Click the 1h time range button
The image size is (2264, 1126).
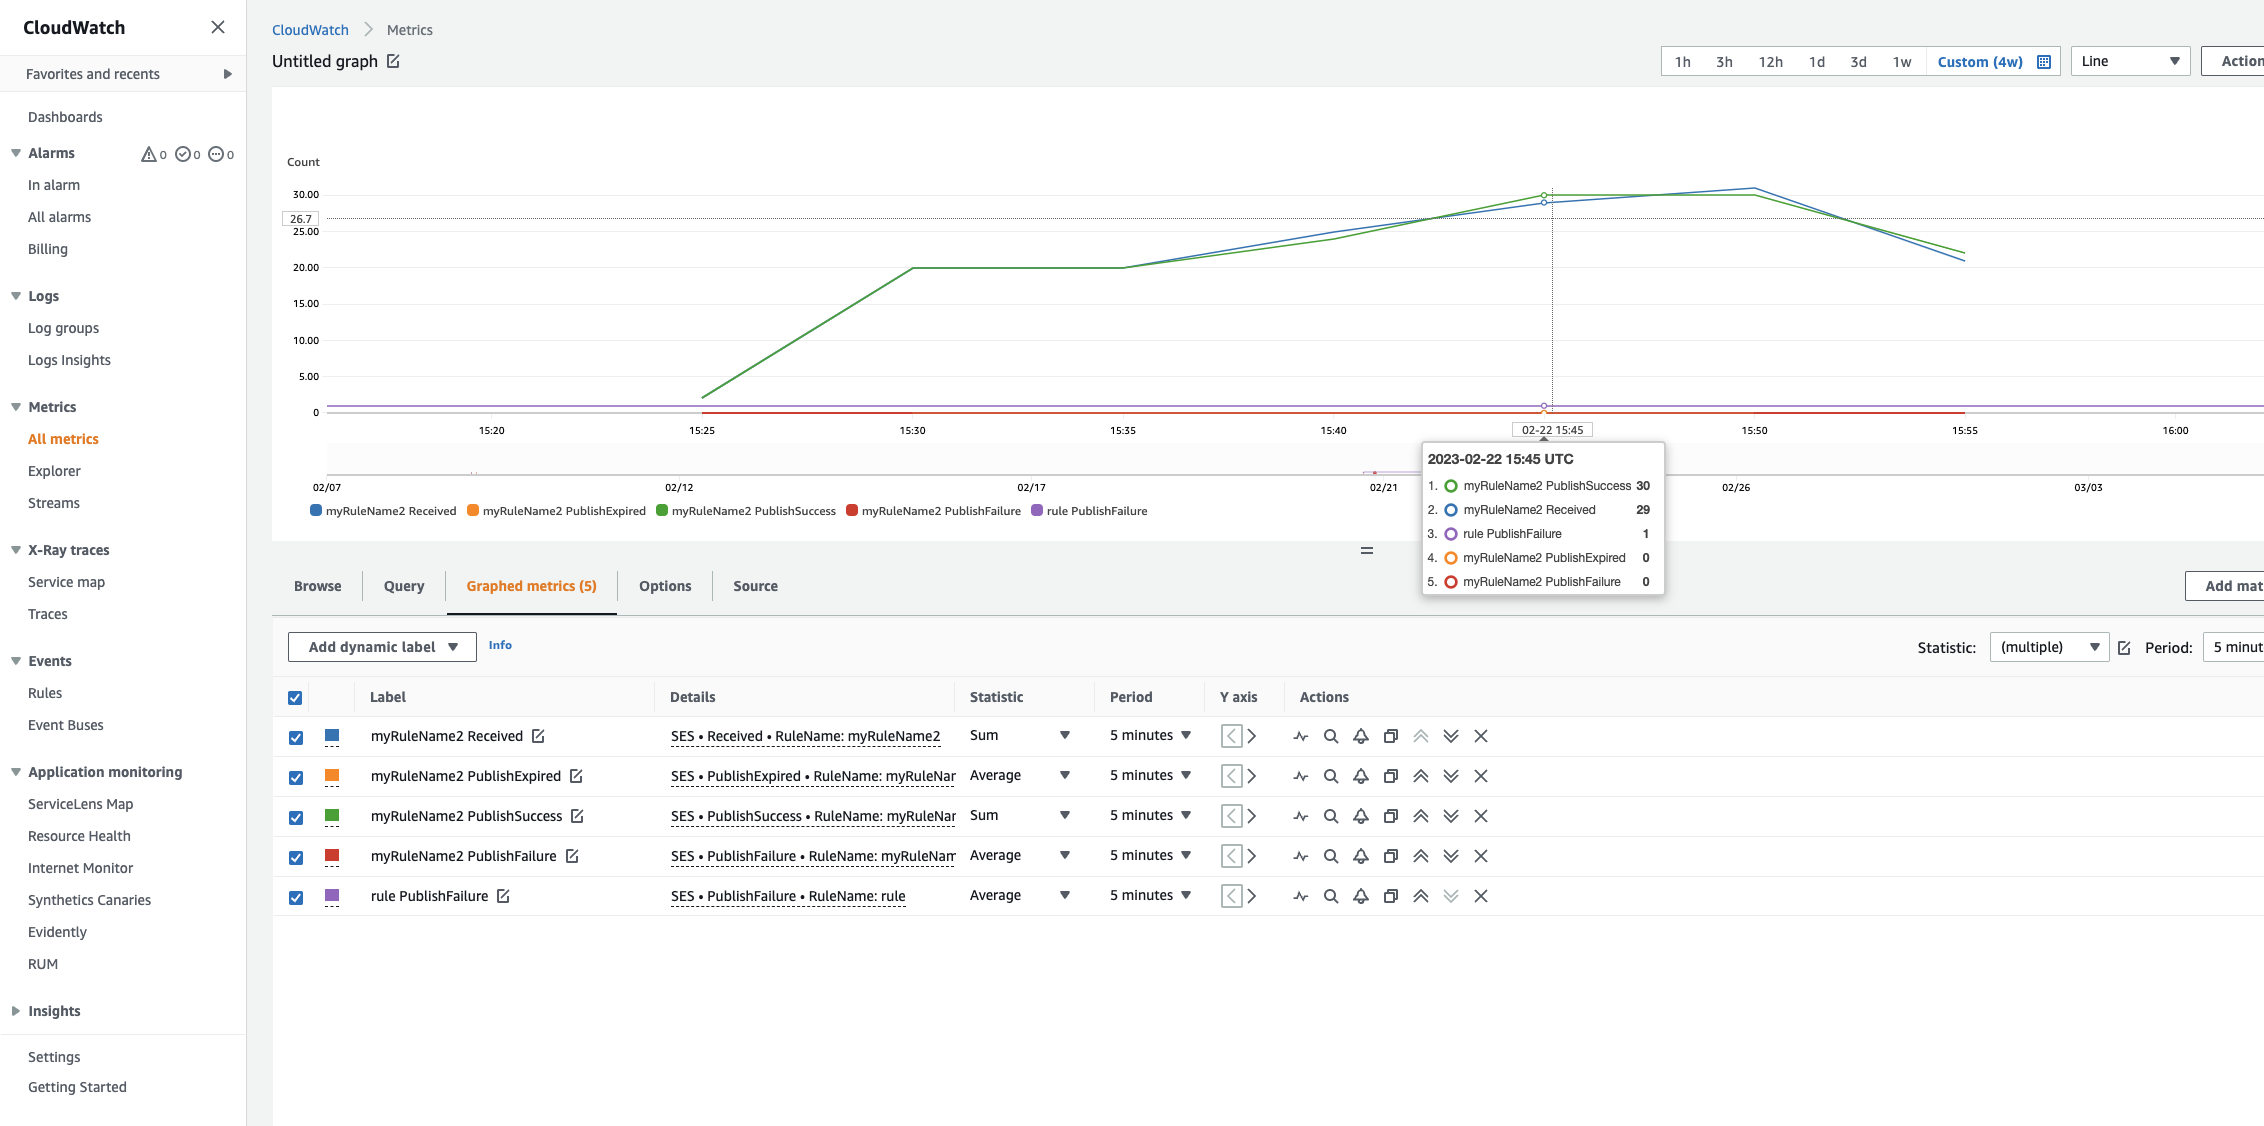pyautogui.click(x=1681, y=61)
